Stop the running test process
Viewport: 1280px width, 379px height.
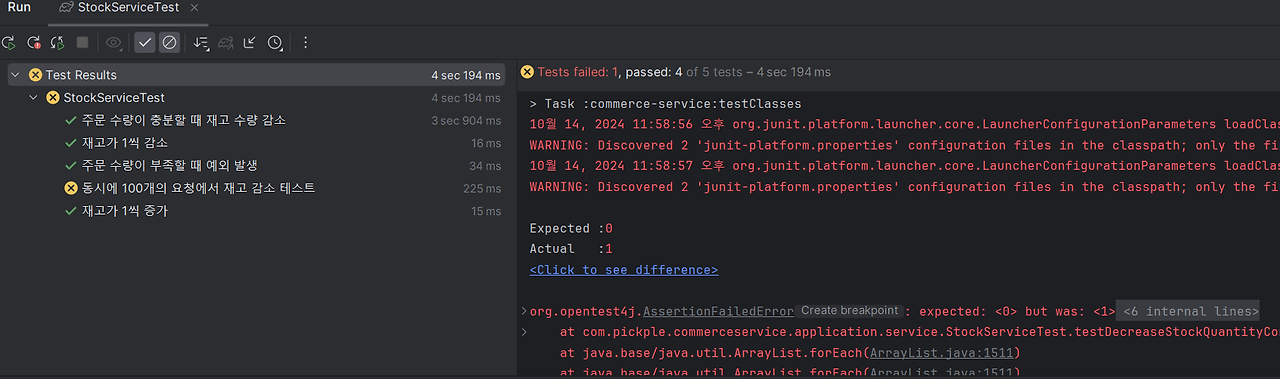click(83, 43)
